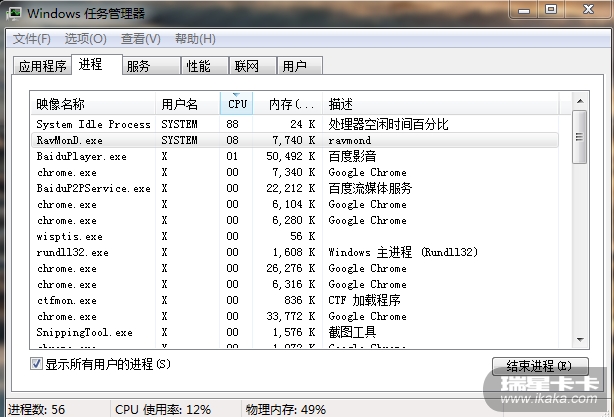Click the scrollbar up arrow
The image size is (614, 417).
pos(580,101)
